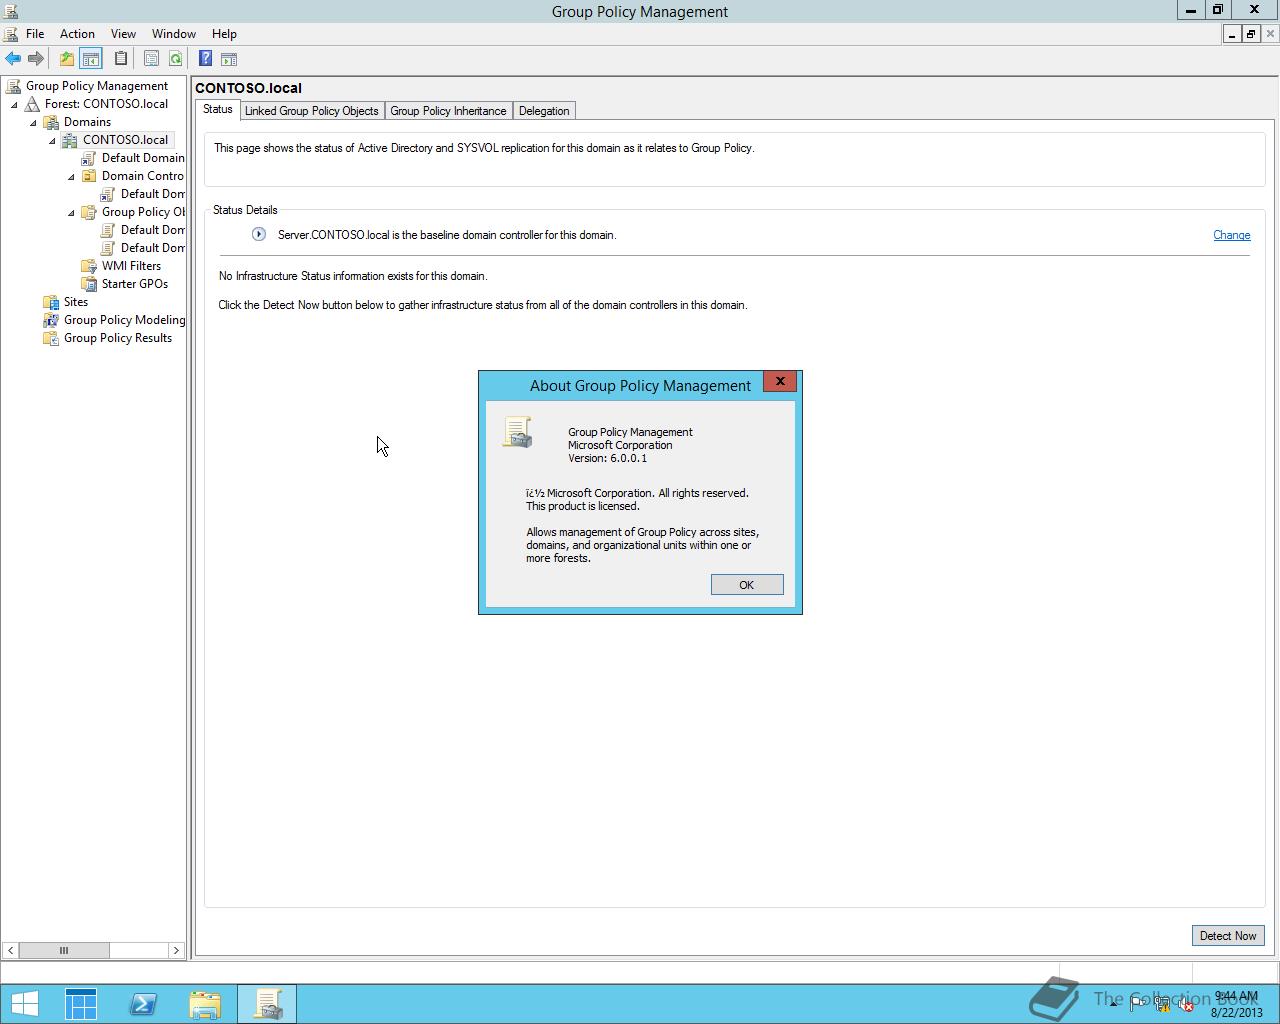
Task: Open File Explorer from the taskbar
Action: 205,1004
